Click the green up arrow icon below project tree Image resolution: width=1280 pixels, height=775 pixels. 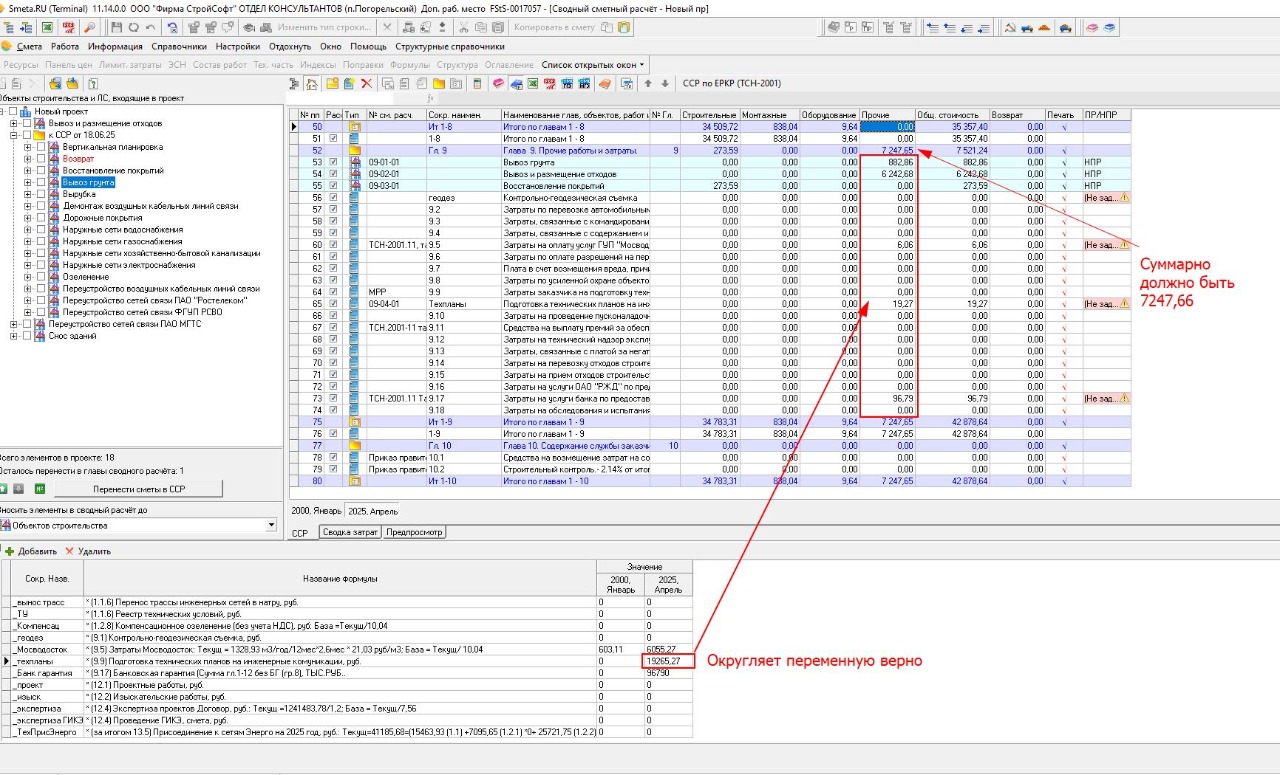5,488
